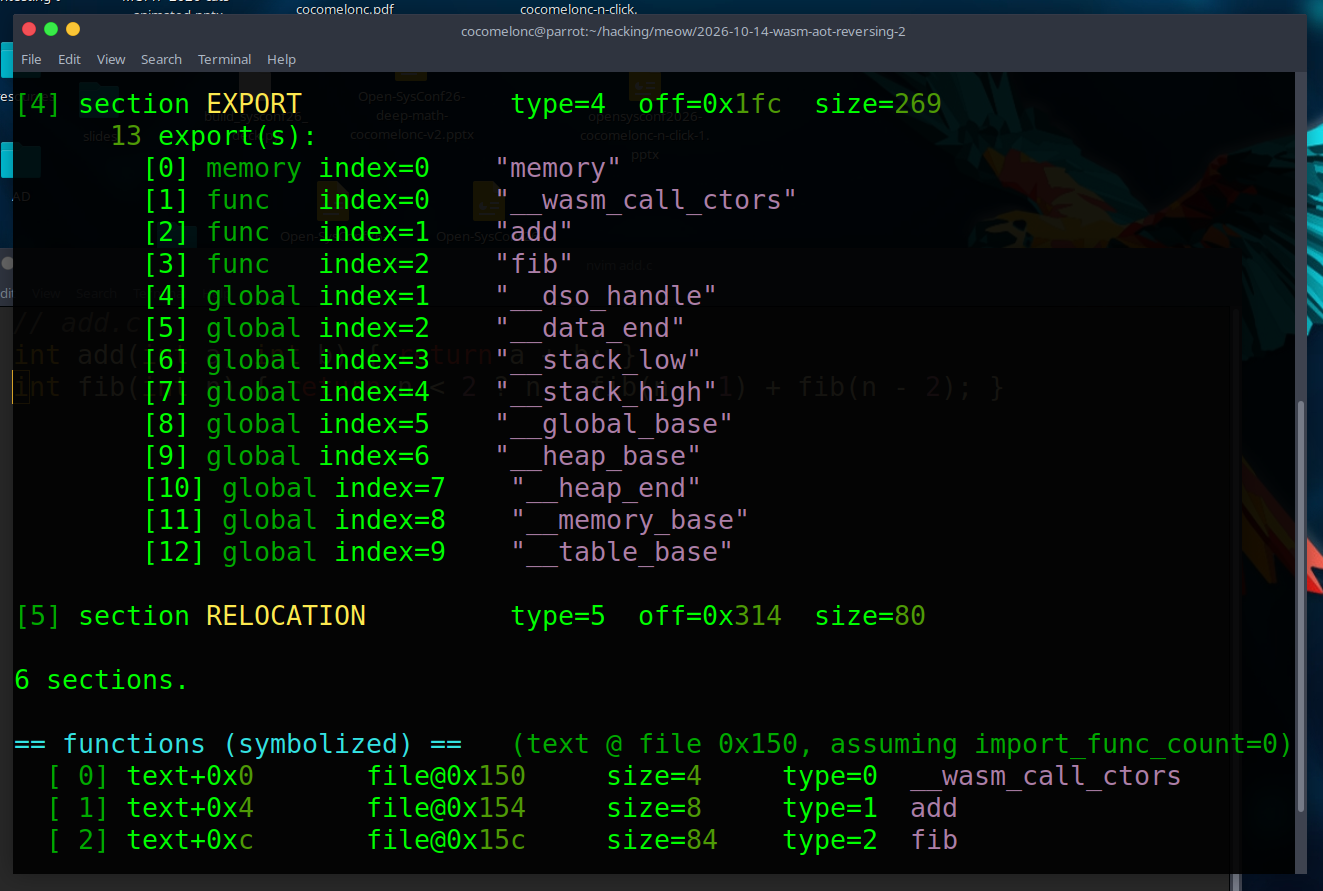1323x891 pixels.
Task: Open the Edit menu
Action: pyautogui.click(x=69, y=59)
